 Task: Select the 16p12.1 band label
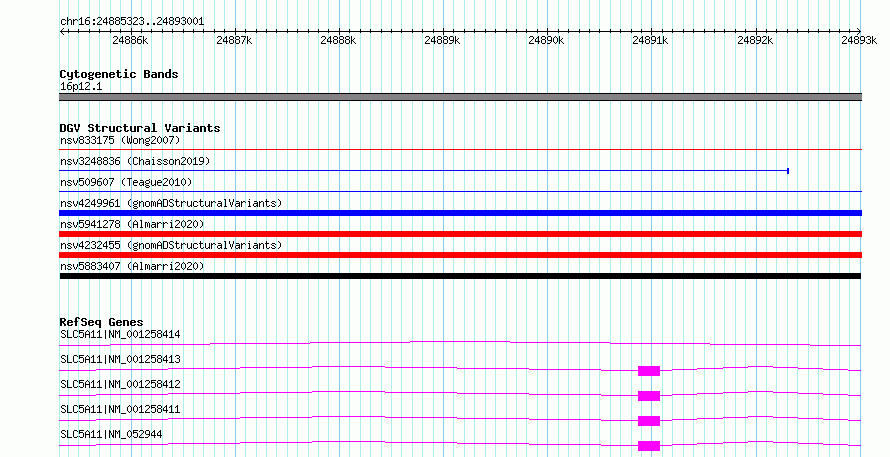click(x=81, y=87)
